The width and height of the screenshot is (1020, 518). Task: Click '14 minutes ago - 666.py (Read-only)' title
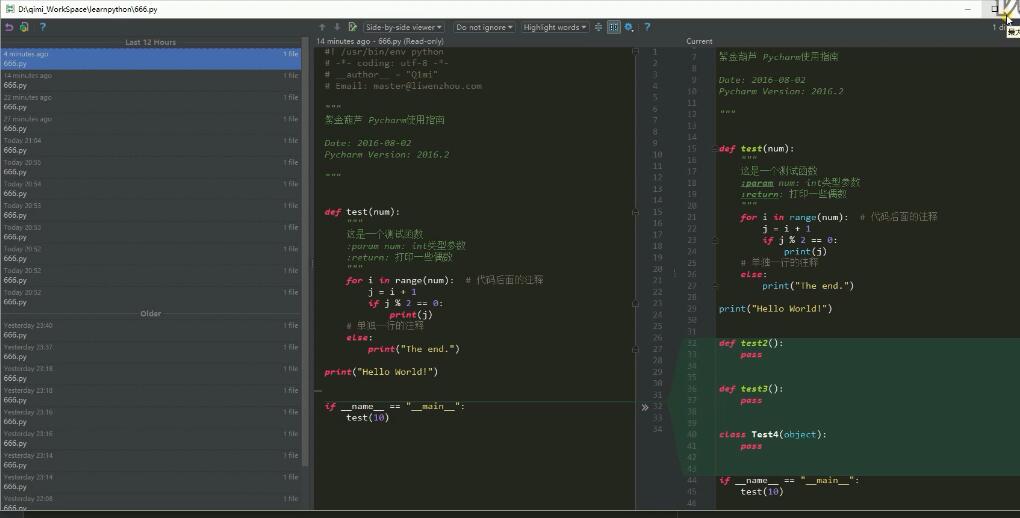coord(380,41)
